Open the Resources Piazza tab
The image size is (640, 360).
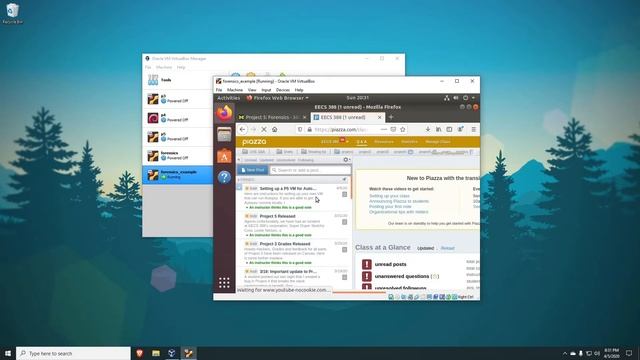tap(384, 142)
